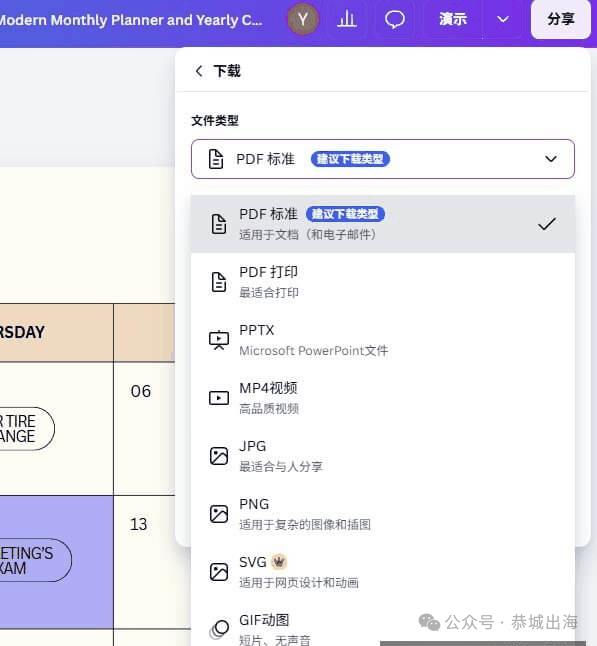
Task: Open the 文件类型 PDF 标准 dropdown
Action: tap(383, 159)
